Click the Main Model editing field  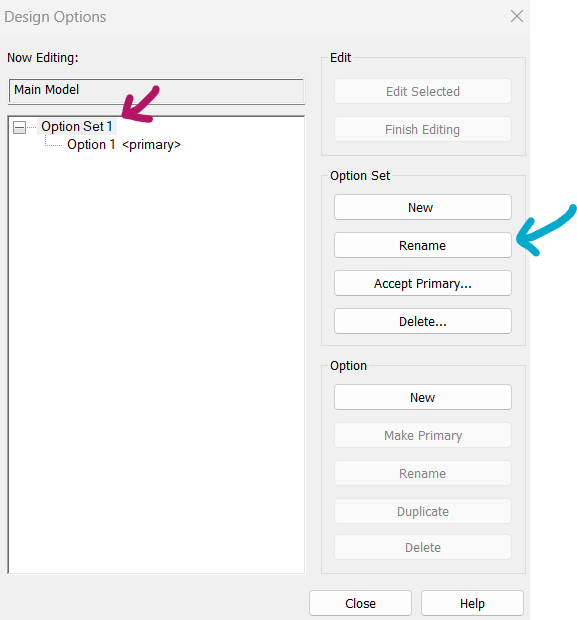[x=156, y=91]
